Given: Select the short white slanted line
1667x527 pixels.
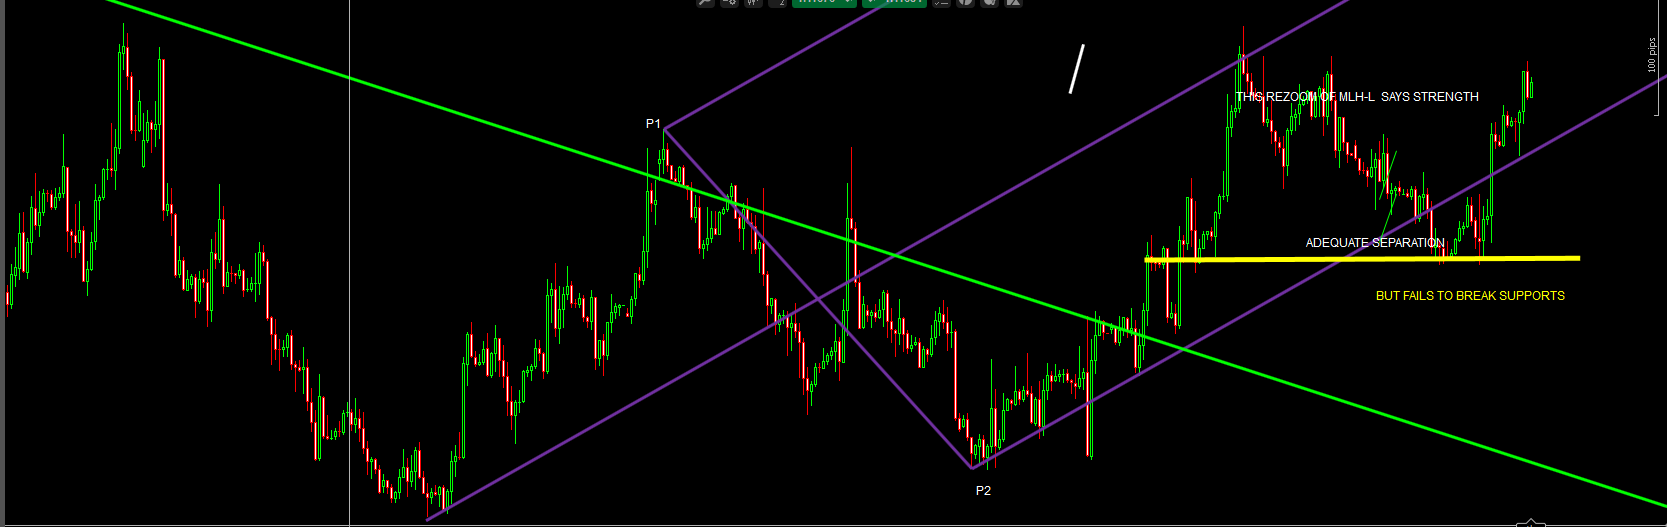Looking at the screenshot, I should tap(1077, 69).
